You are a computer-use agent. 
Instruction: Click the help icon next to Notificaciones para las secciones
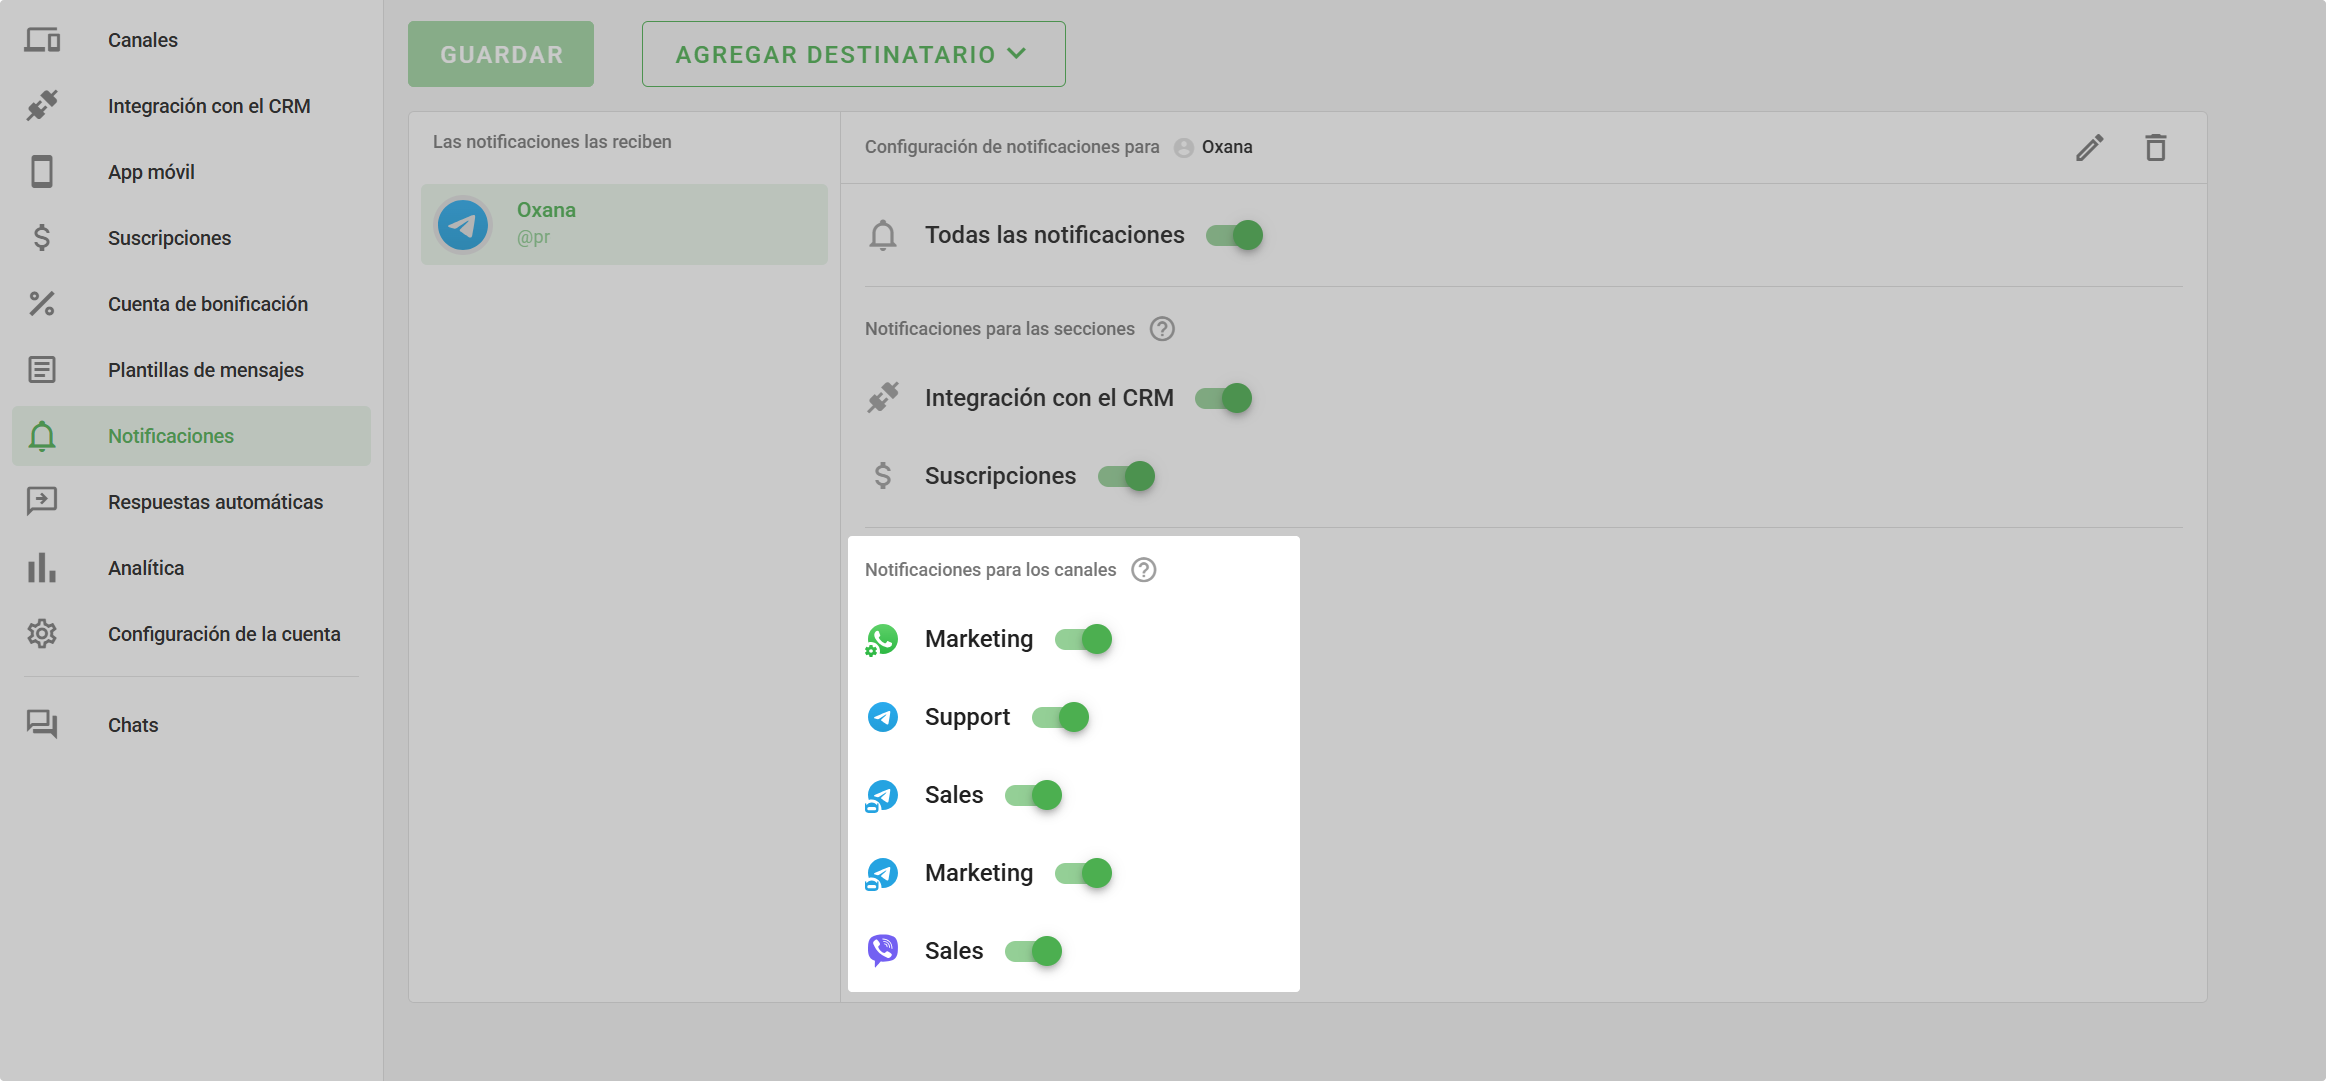pos(1162,329)
